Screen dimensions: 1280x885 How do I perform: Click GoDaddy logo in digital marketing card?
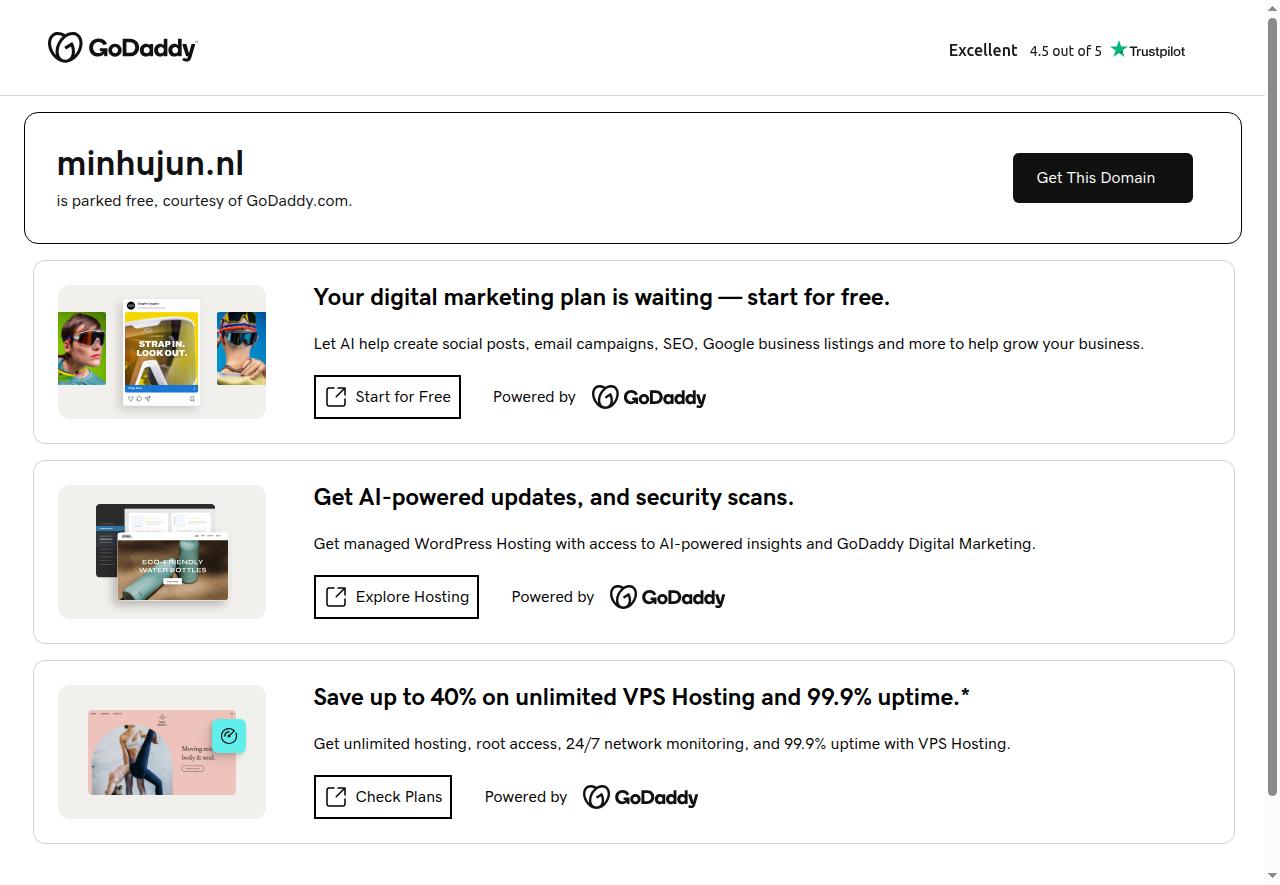click(649, 397)
